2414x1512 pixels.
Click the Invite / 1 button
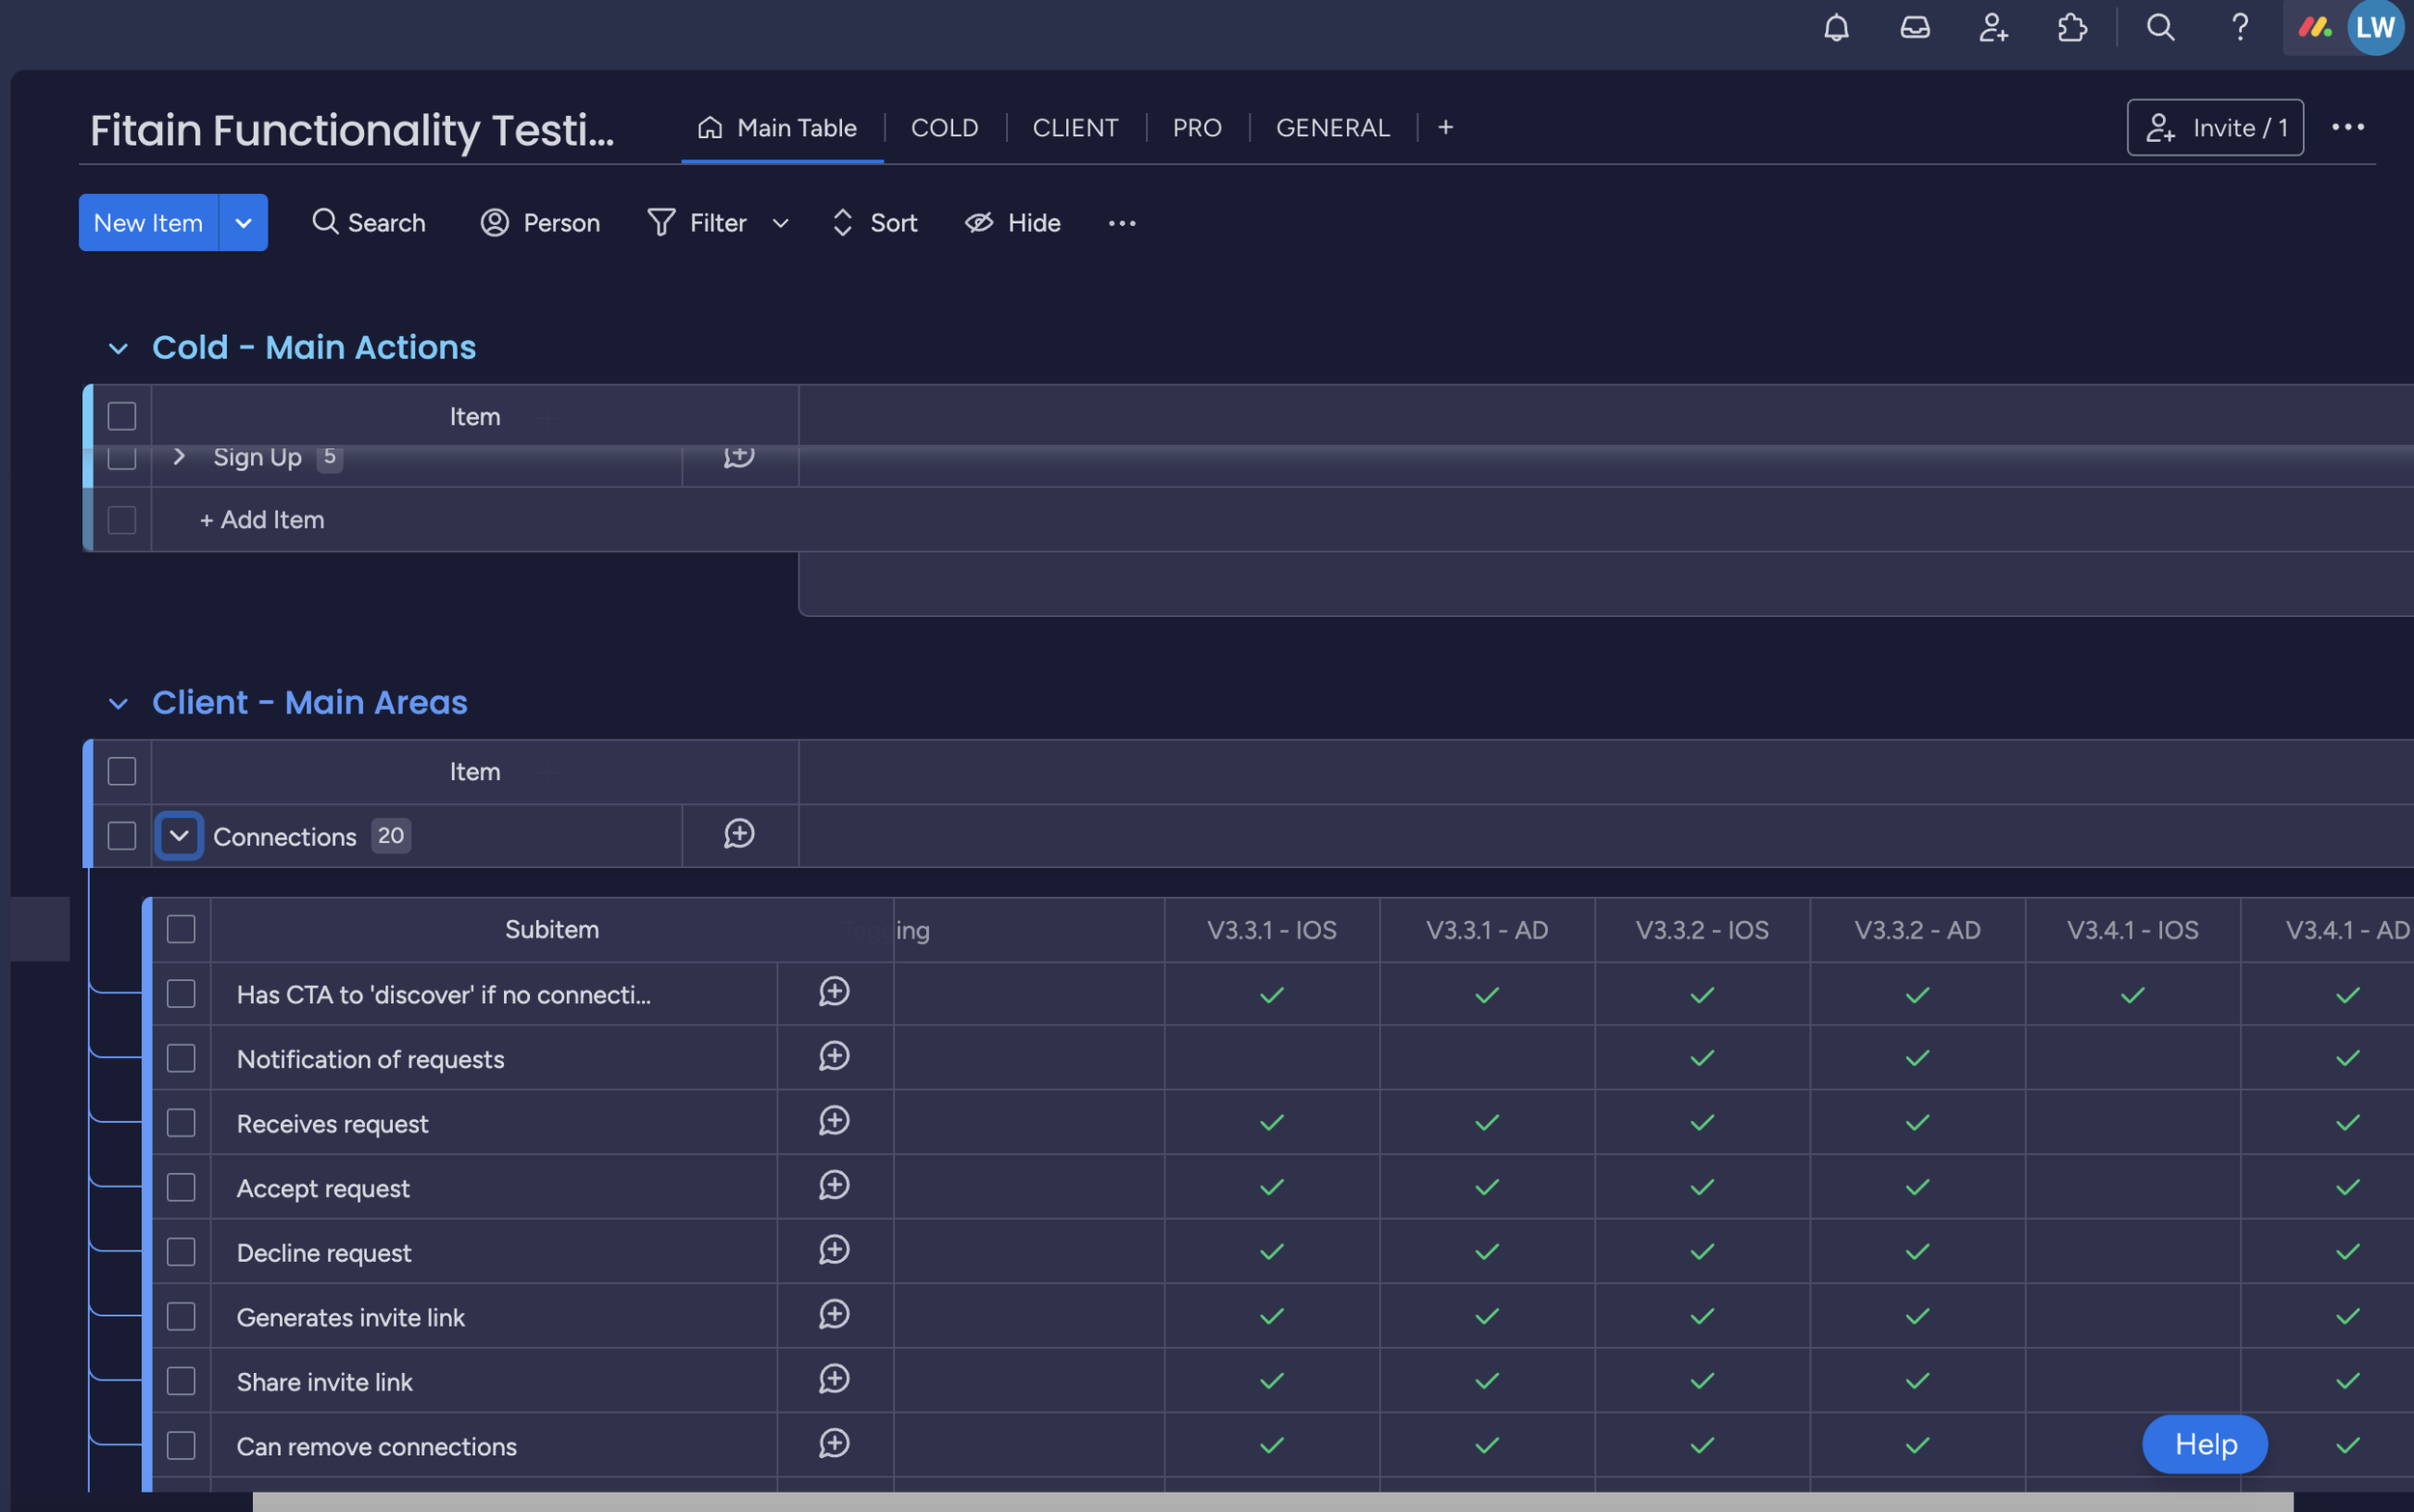coord(2215,127)
